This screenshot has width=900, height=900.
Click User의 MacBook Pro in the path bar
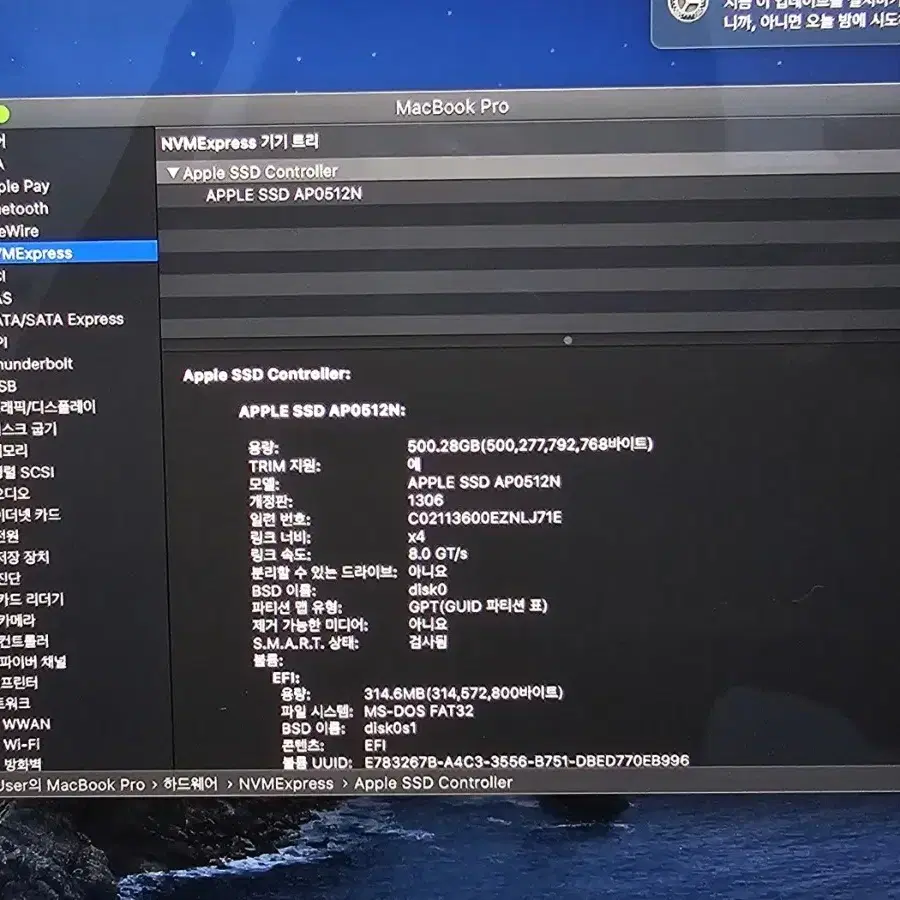click(x=72, y=785)
